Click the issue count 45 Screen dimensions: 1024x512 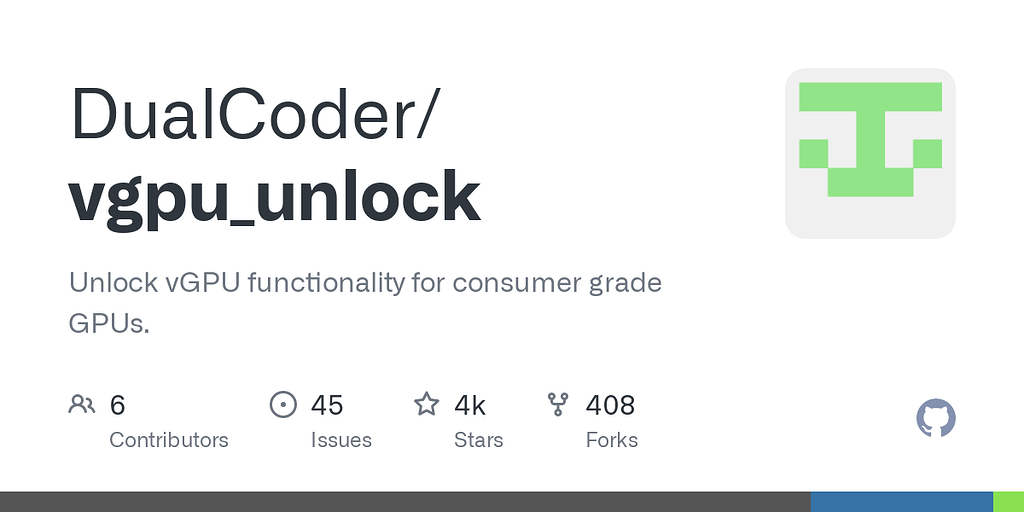327,405
